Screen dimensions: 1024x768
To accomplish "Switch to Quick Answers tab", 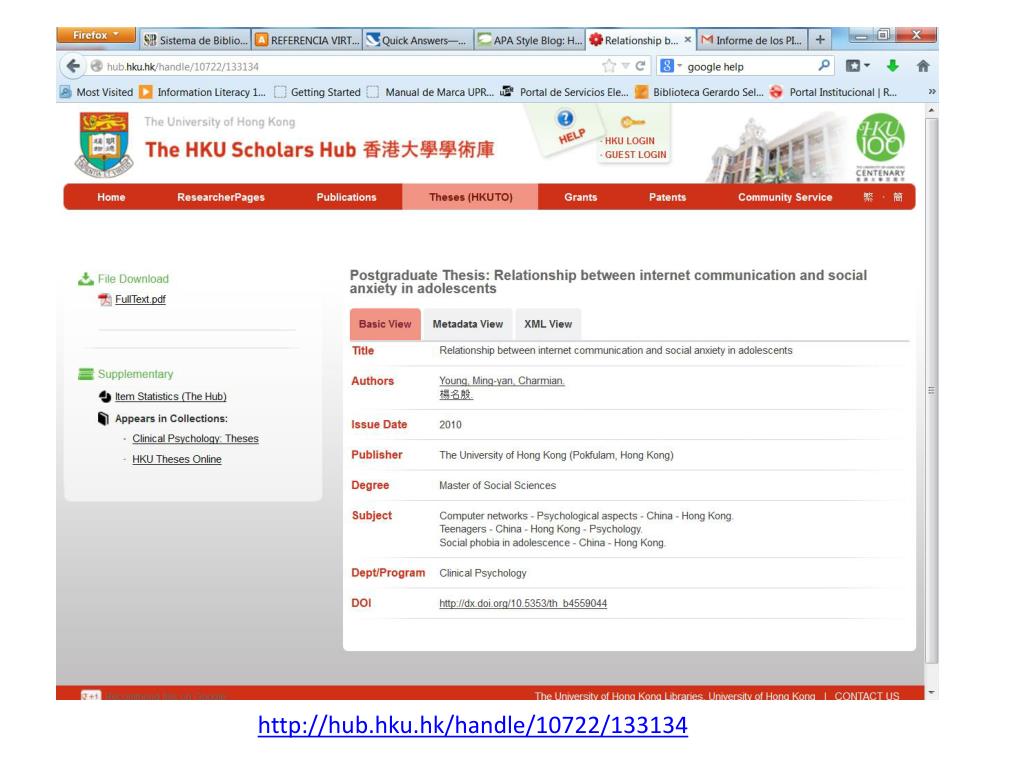I will click(418, 40).
